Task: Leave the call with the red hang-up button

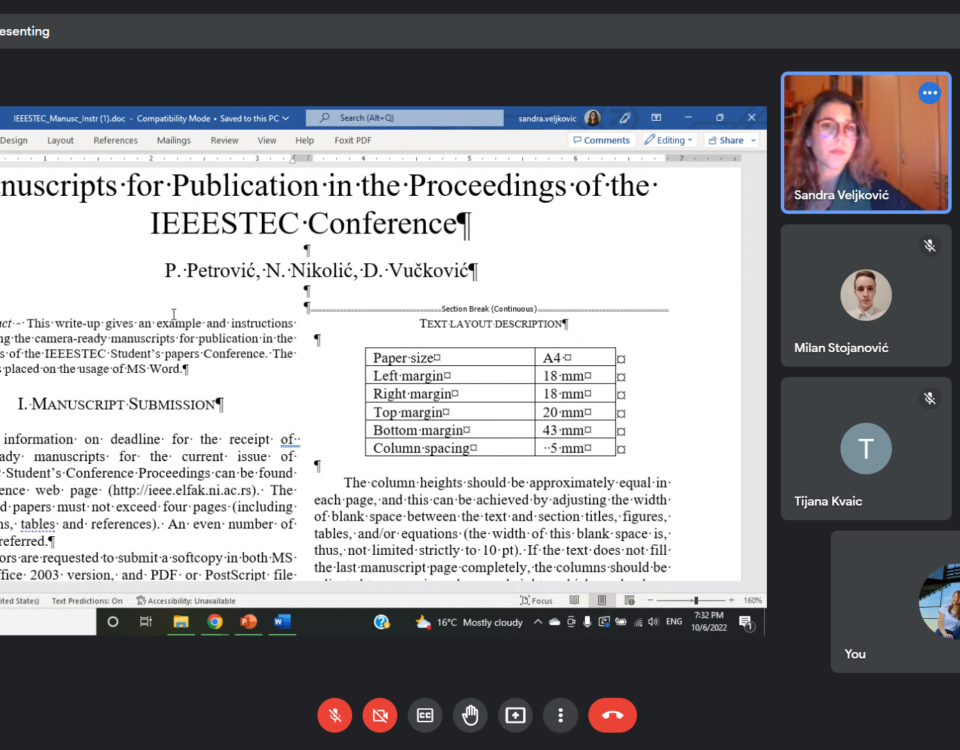Action: pos(612,715)
